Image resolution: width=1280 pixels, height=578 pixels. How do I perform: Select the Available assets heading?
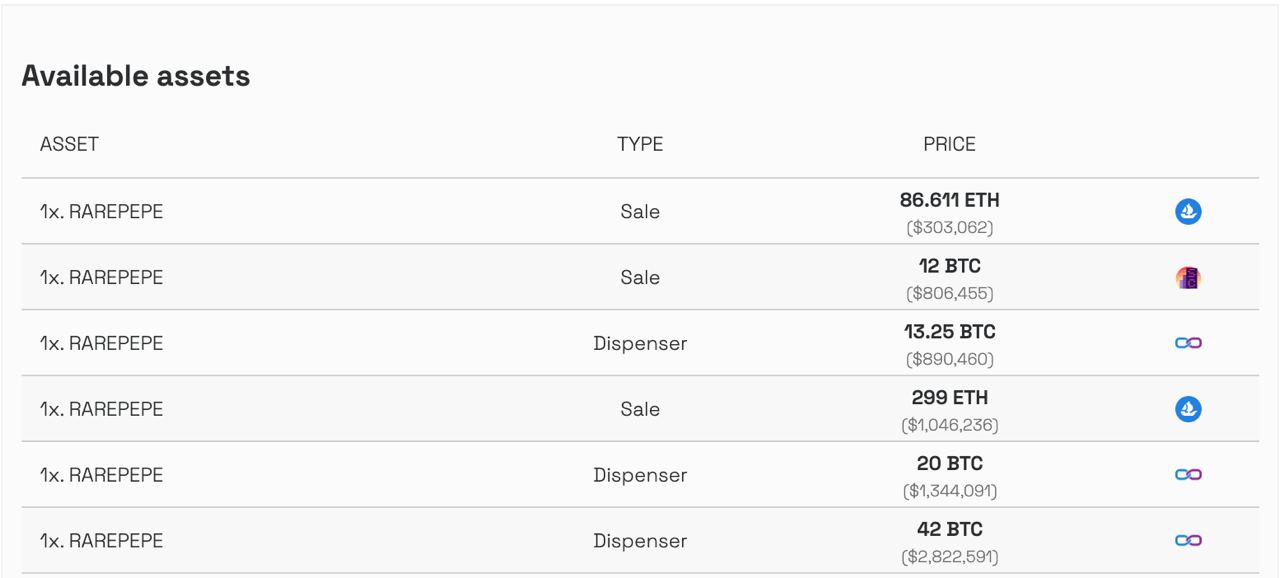[x=136, y=76]
